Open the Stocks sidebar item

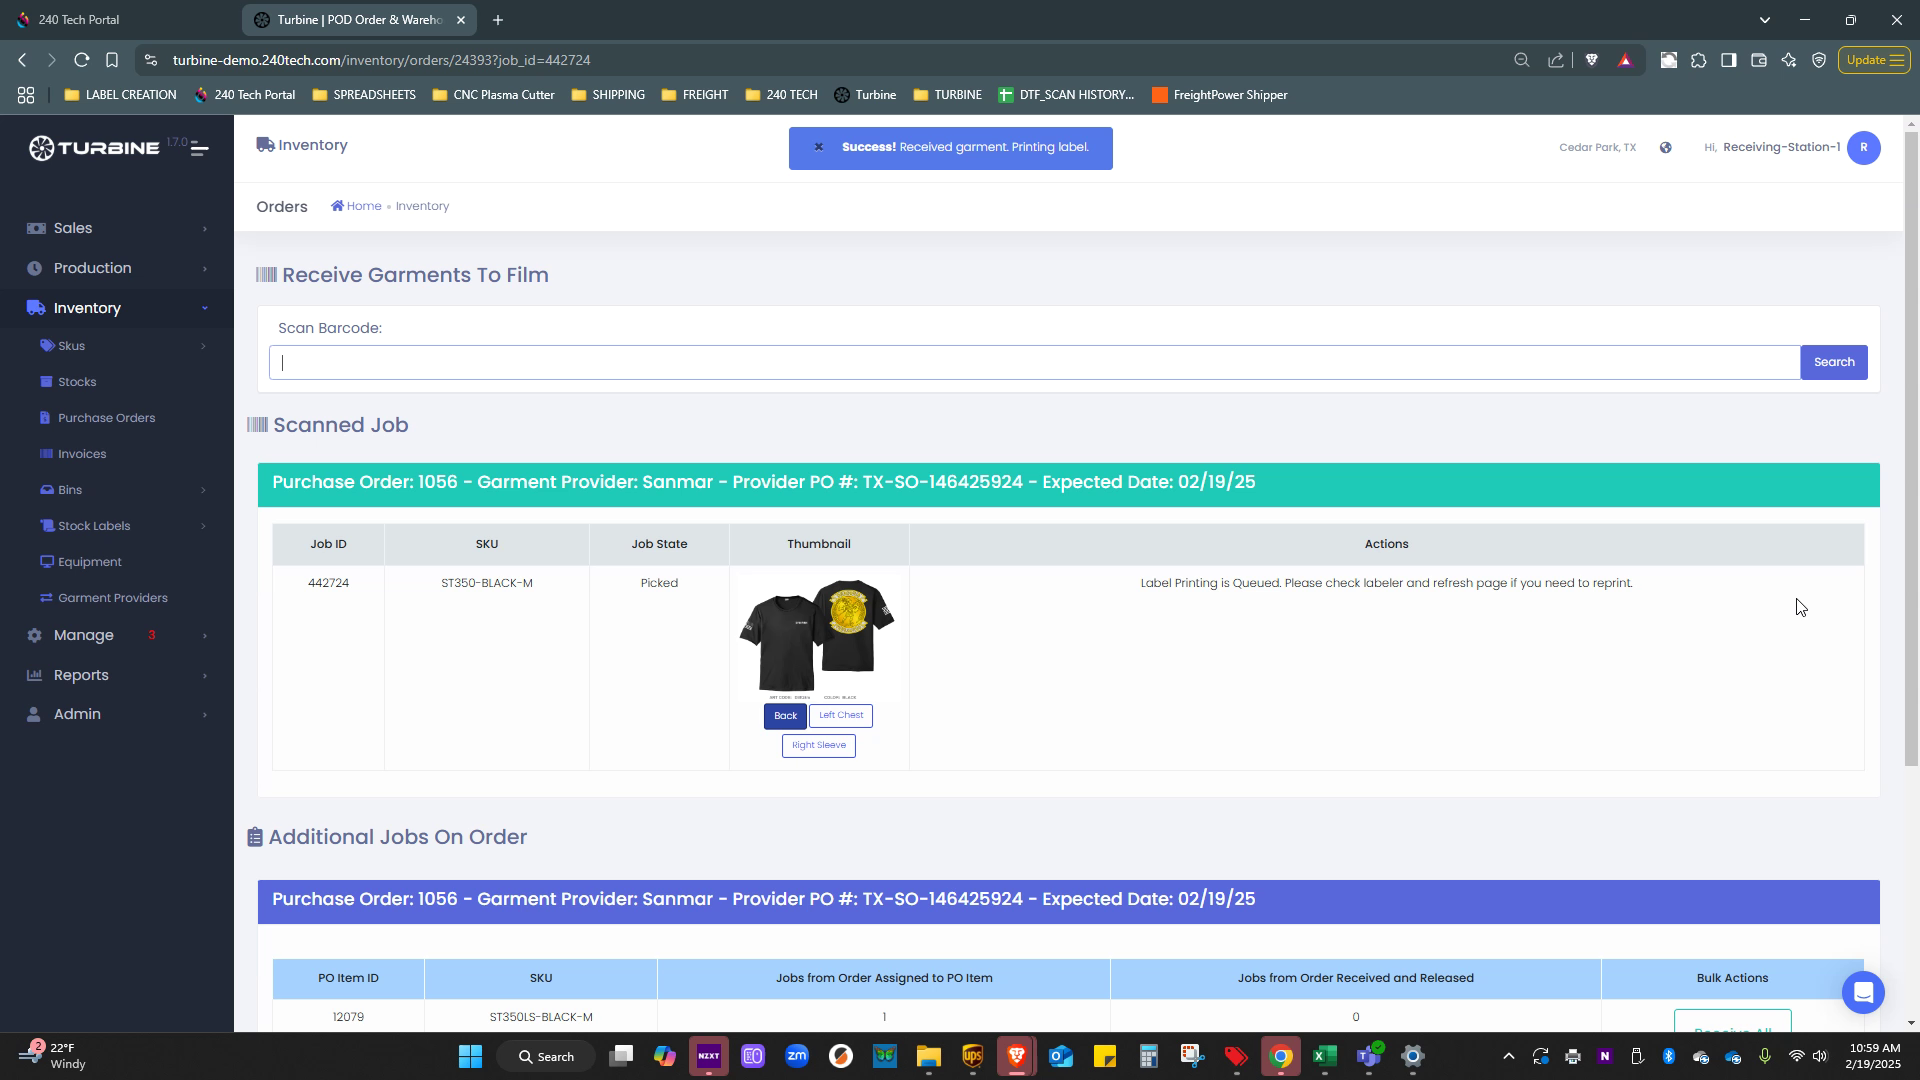76,382
